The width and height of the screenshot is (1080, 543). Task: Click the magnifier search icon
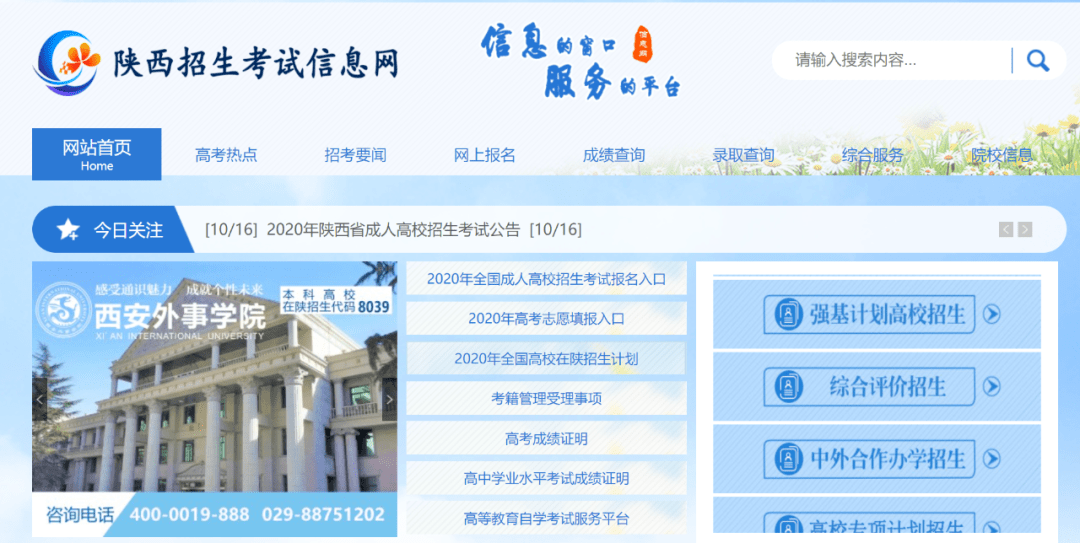coord(1037,61)
